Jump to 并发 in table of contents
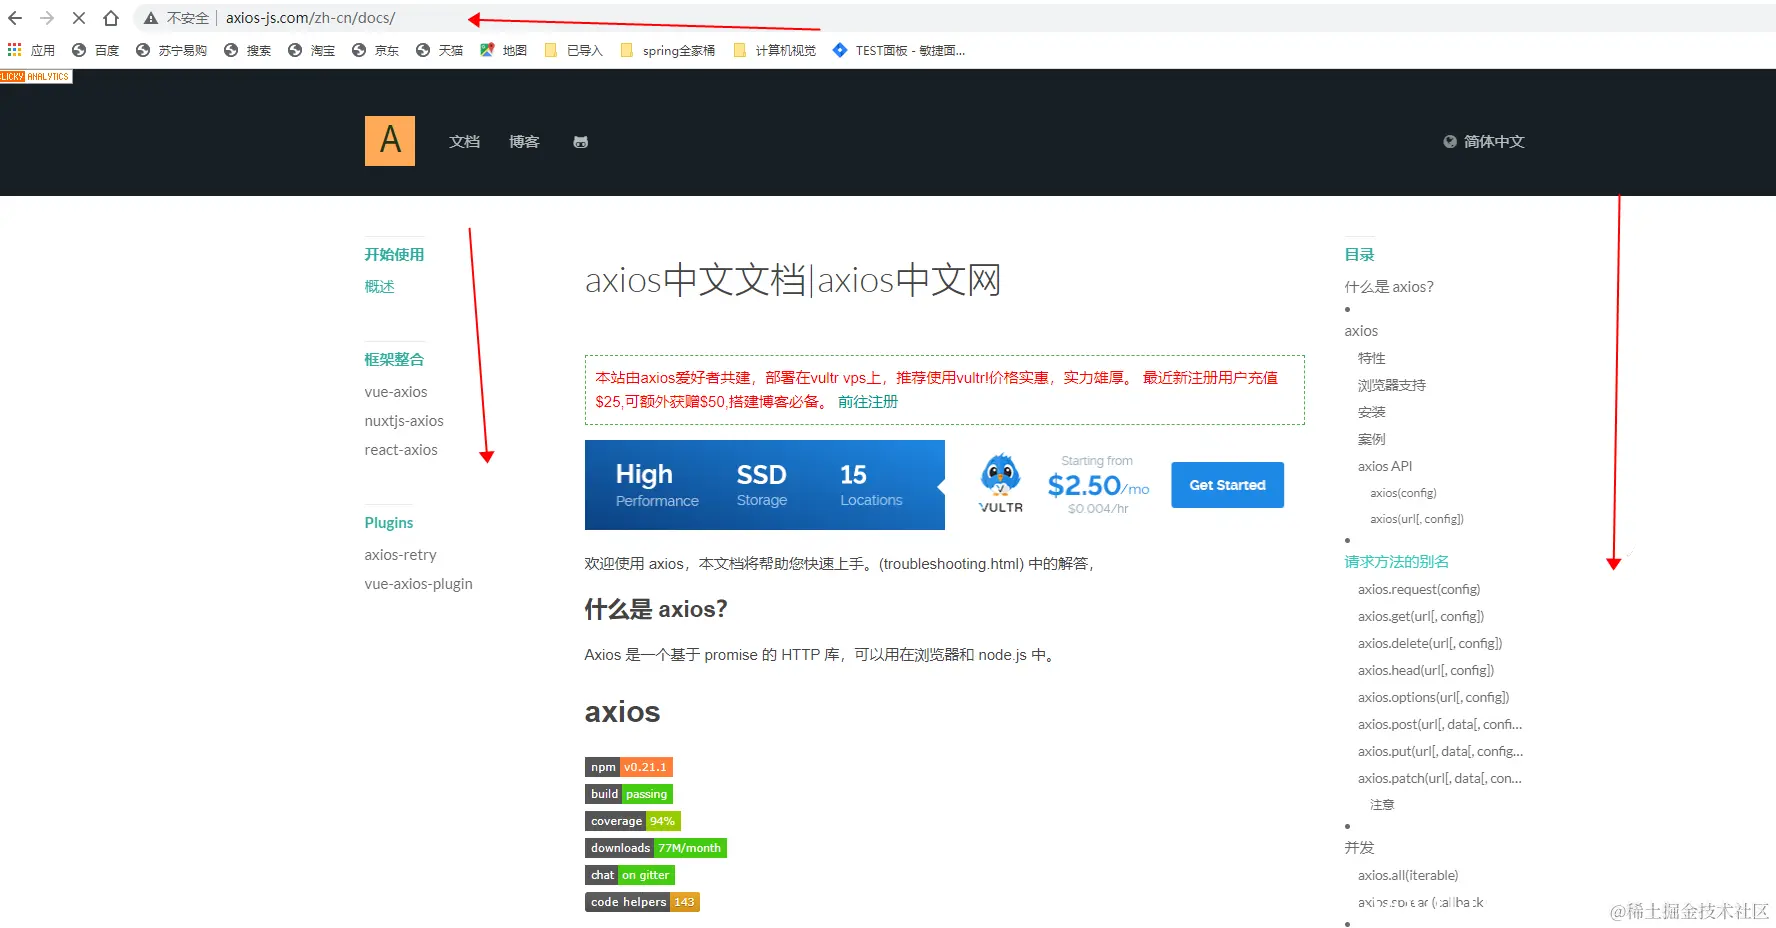The image size is (1776, 928). 1360,848
